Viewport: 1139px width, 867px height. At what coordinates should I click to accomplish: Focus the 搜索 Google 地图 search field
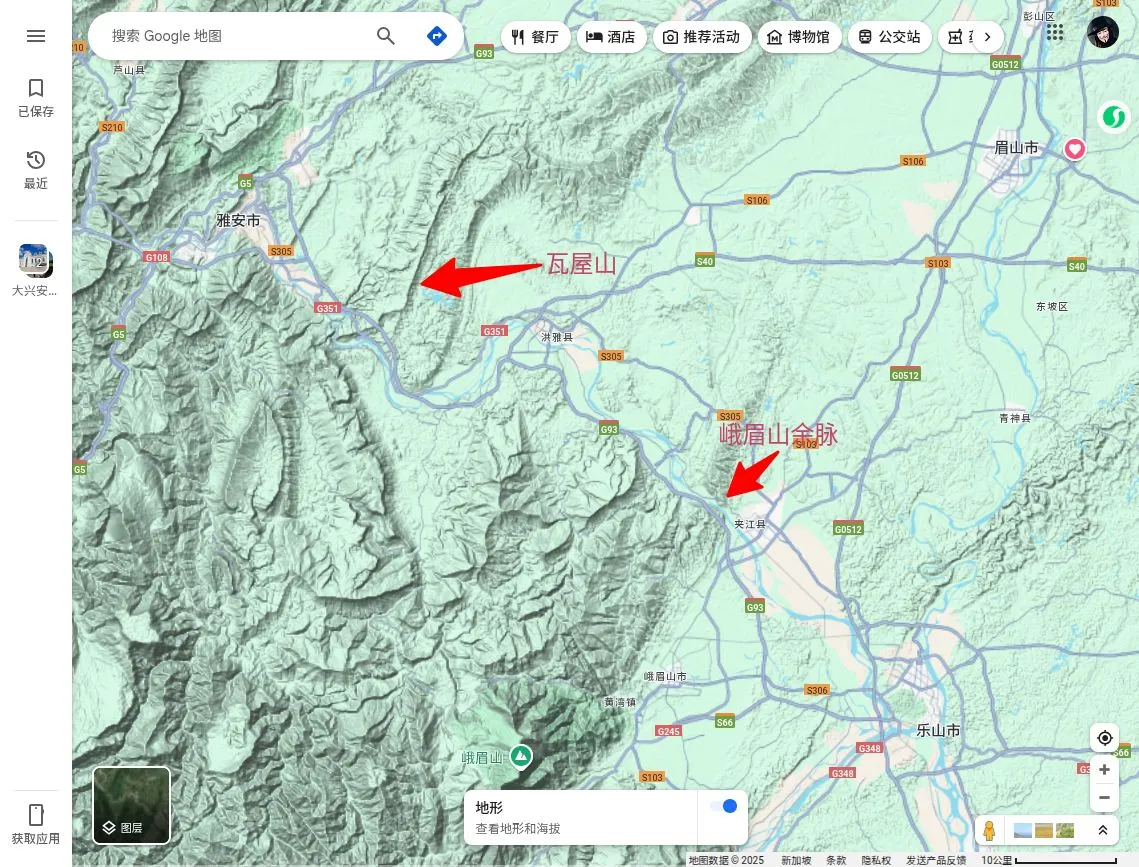235,36
